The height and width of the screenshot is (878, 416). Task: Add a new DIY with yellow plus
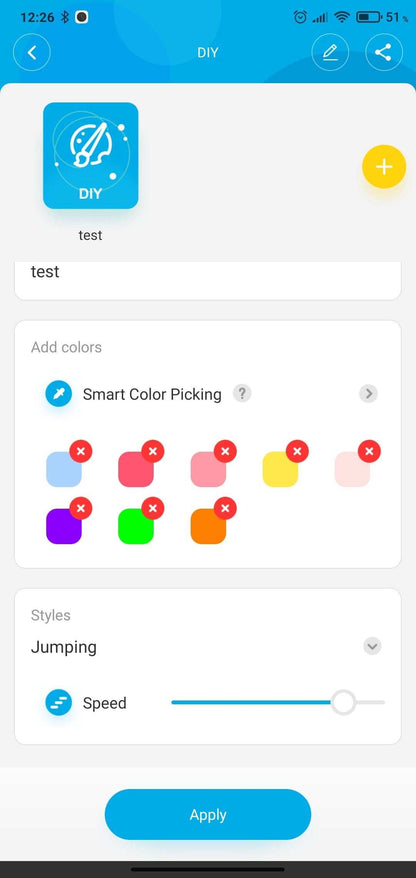(x=384, y=167)
